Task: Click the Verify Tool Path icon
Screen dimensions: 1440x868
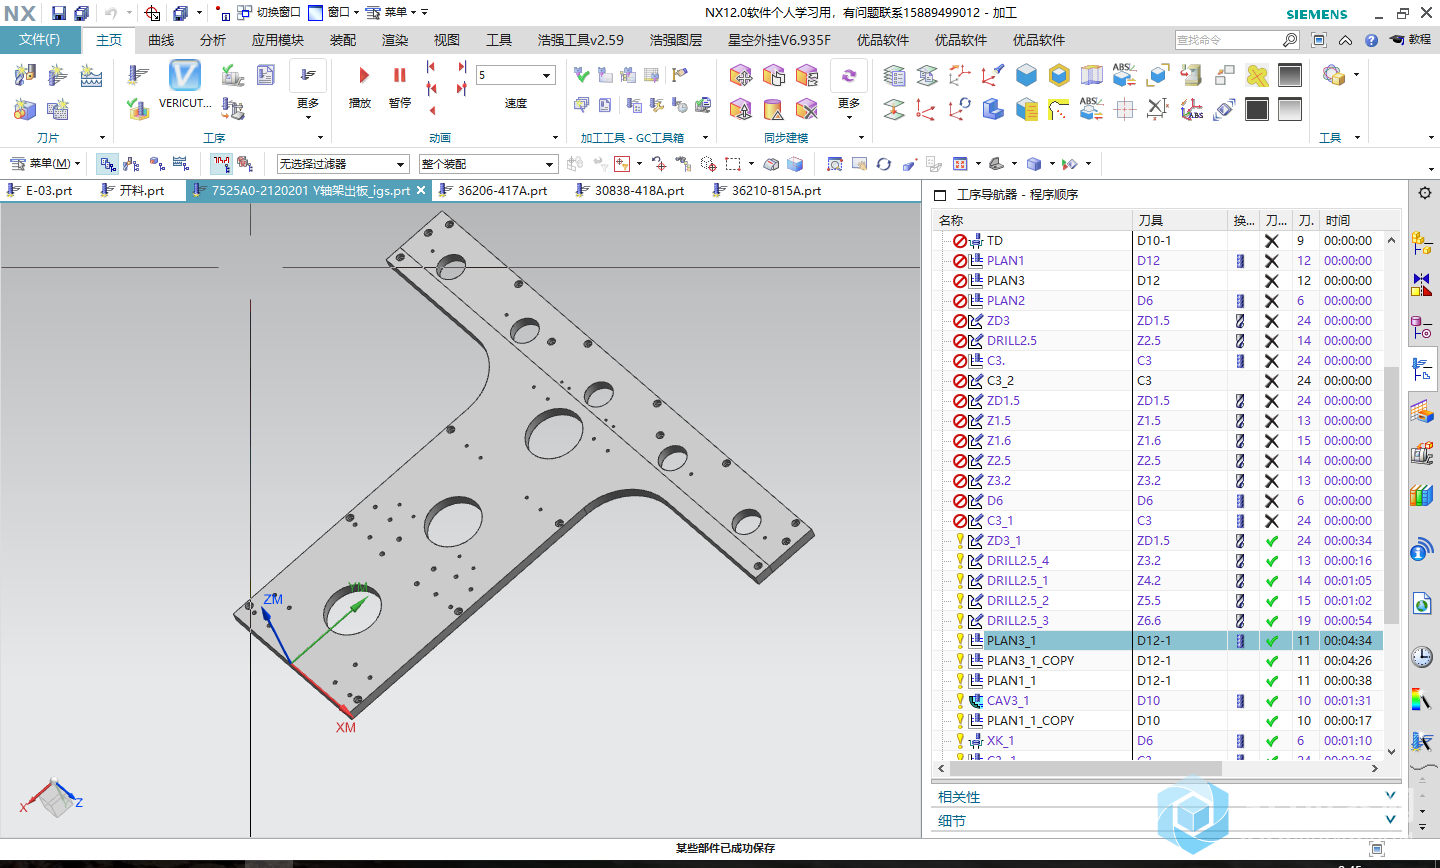Action: (x=138, y=108)
